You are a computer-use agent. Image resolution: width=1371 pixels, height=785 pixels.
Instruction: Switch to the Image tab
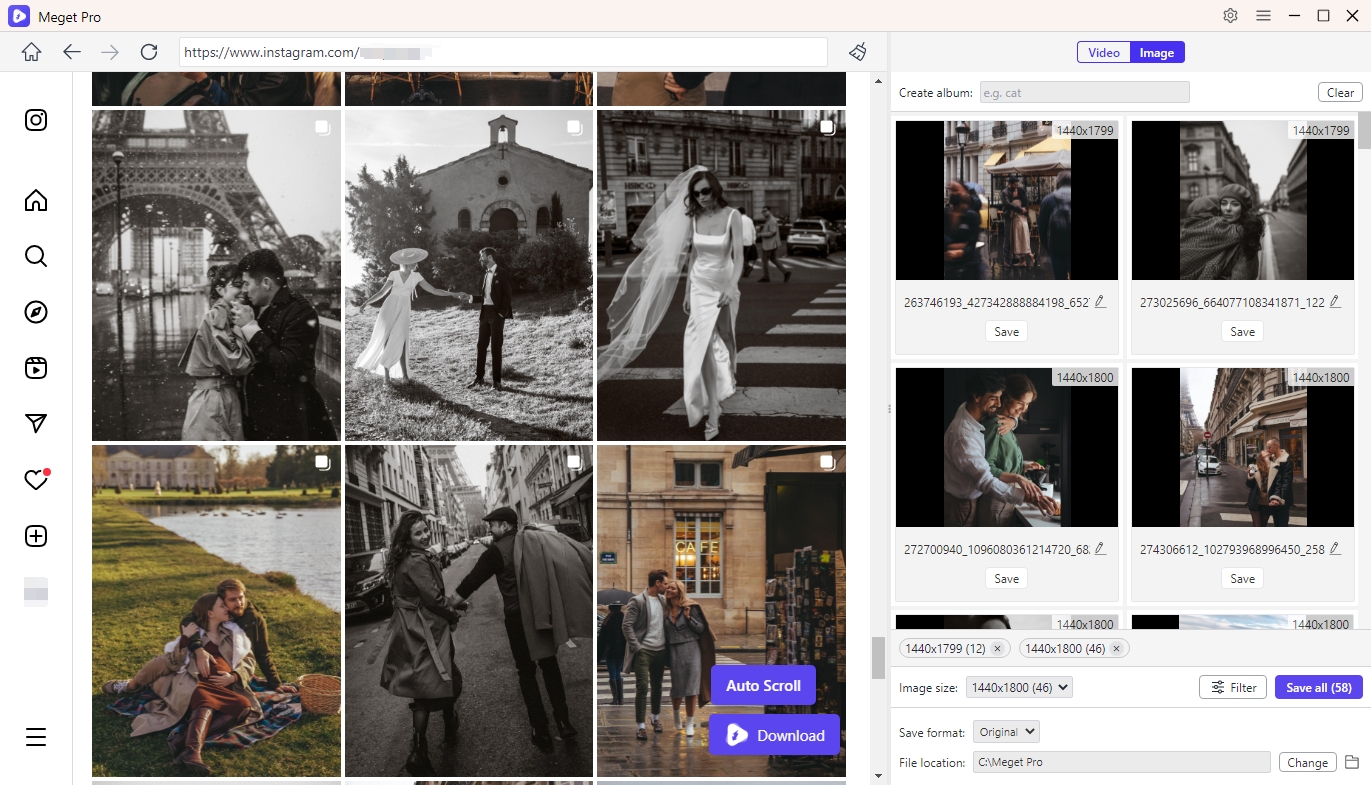[1157, 53]
